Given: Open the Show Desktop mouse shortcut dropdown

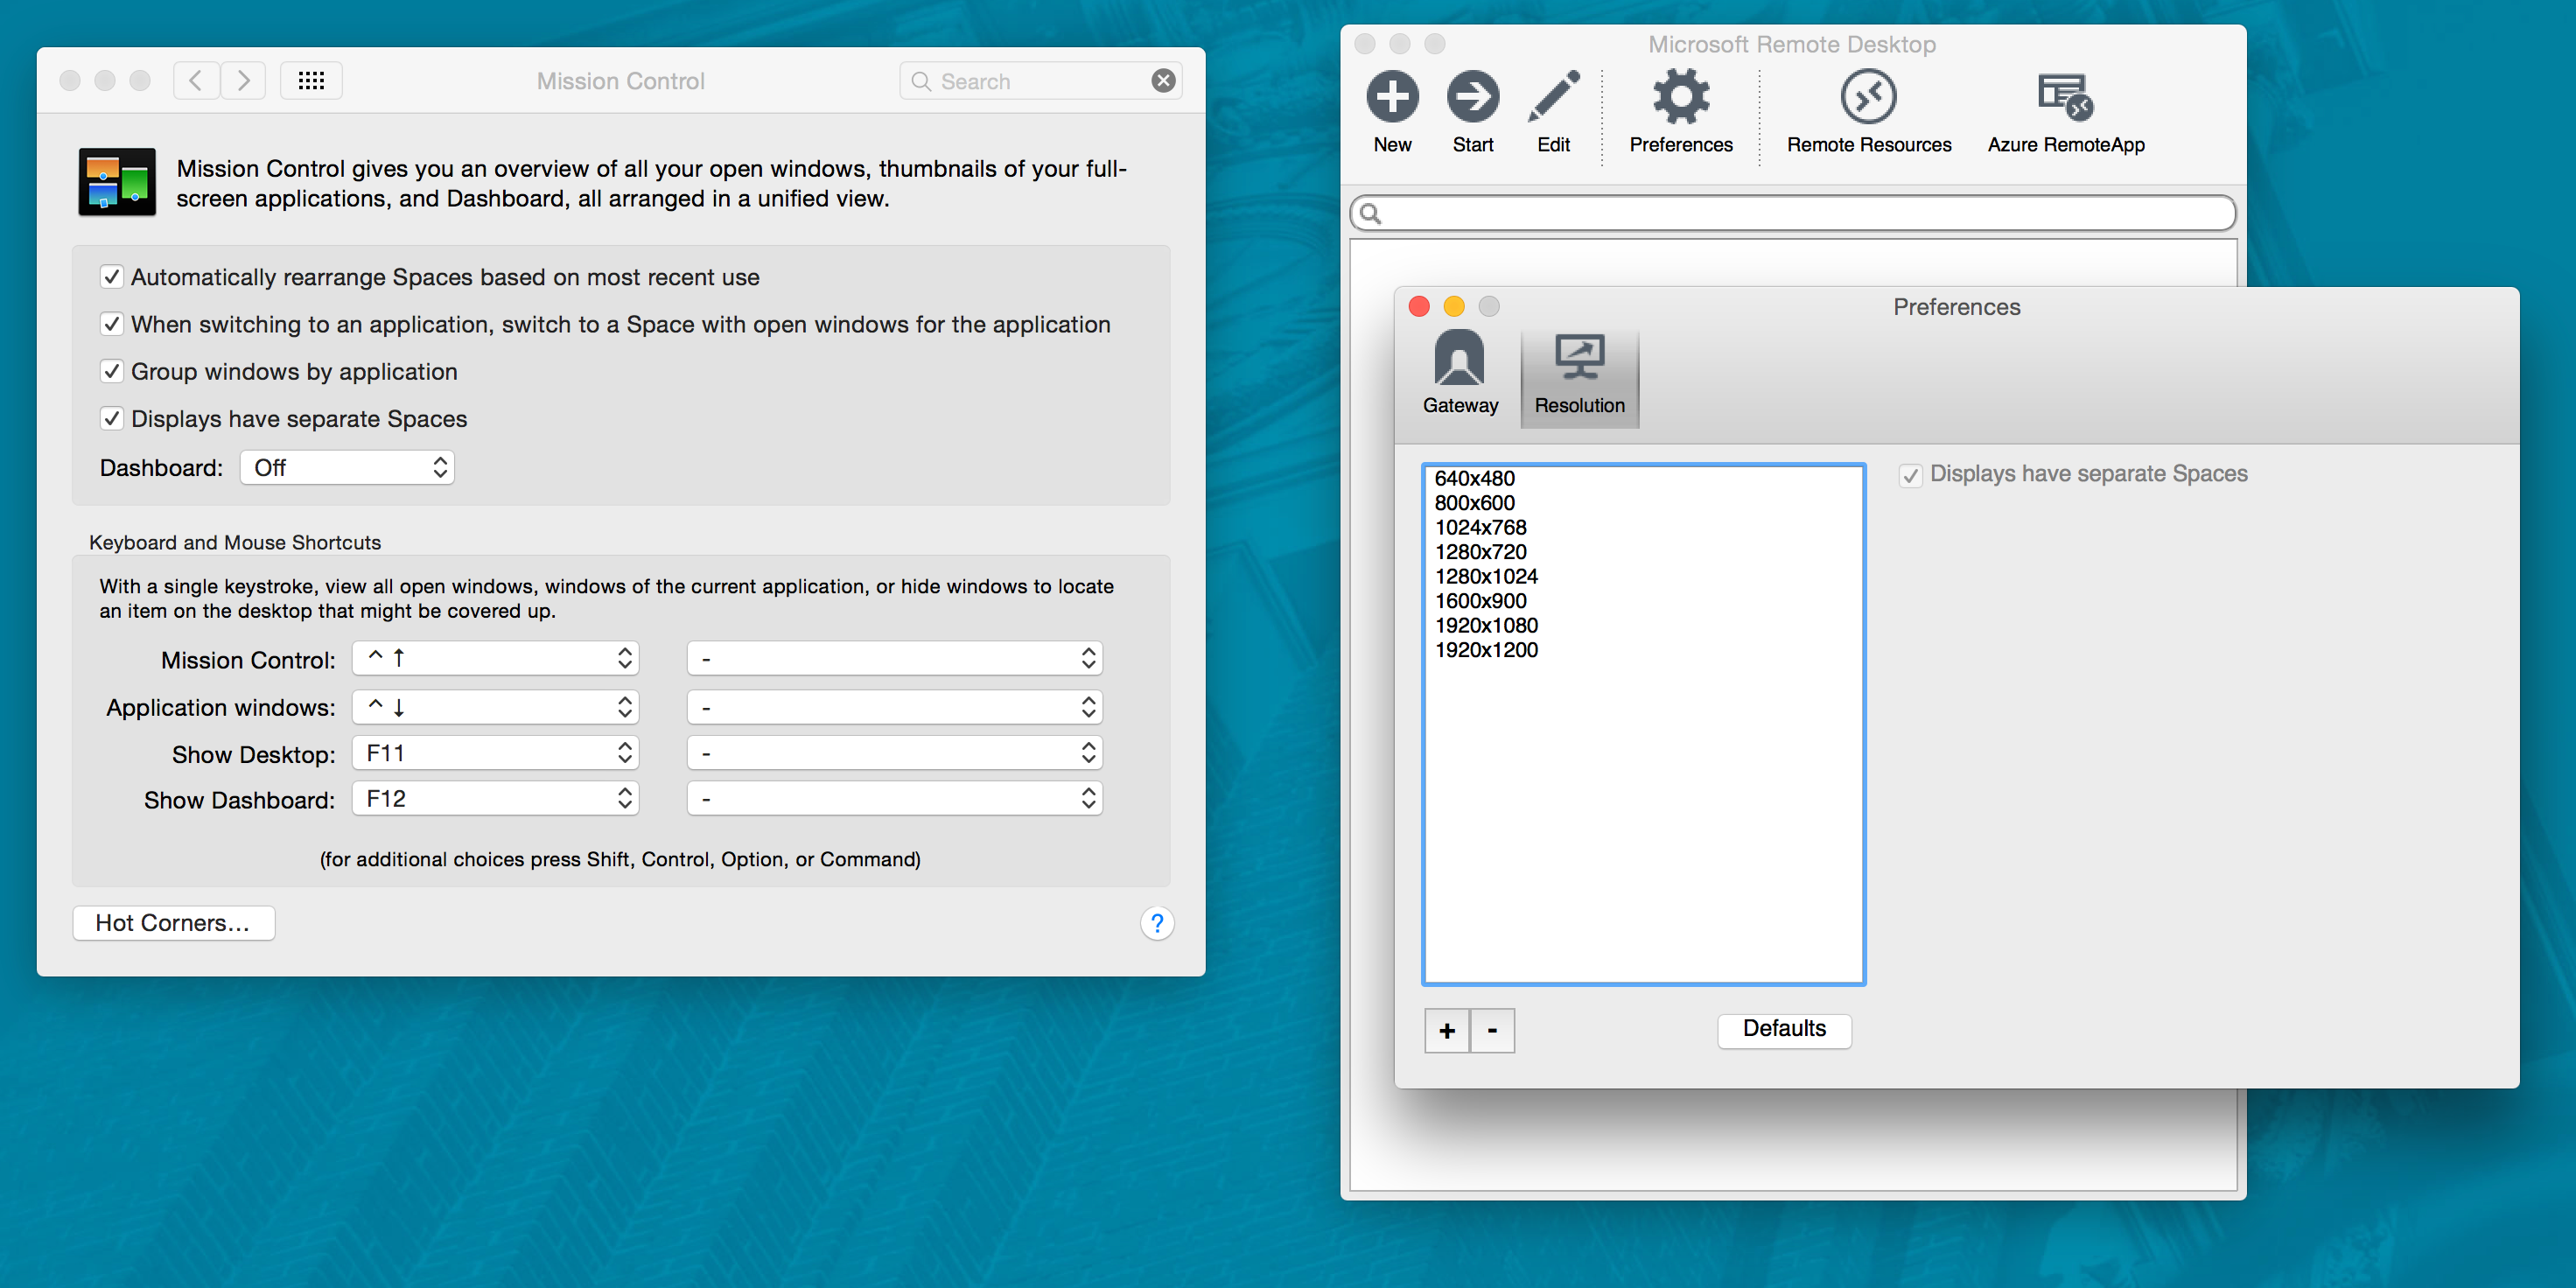Looking at the screenshot, I should coord(895,753).
